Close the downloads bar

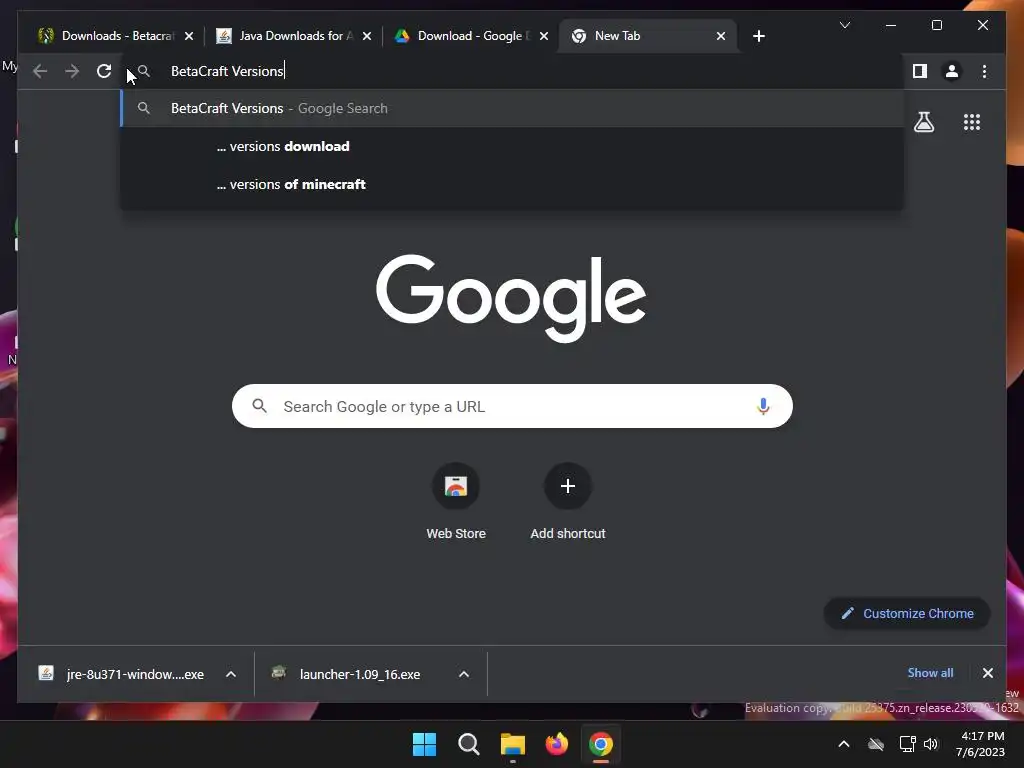(x=987, y=673)
